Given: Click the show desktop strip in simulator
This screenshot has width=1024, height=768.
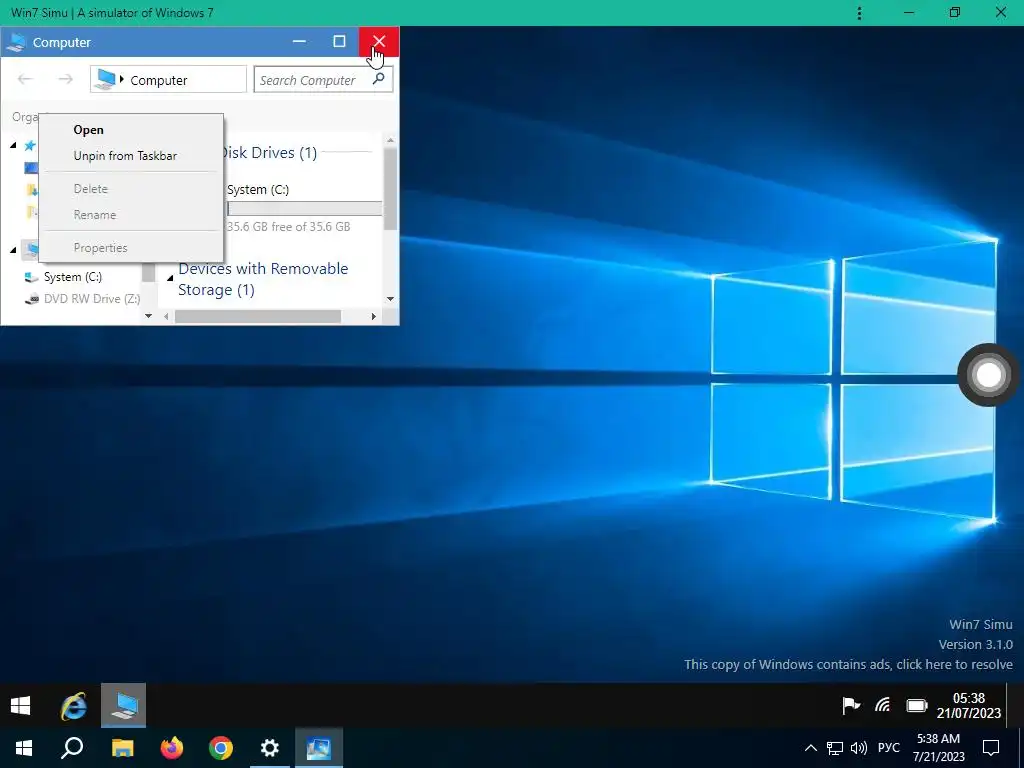Looking at the screenshot, I should pos(1015,705).
